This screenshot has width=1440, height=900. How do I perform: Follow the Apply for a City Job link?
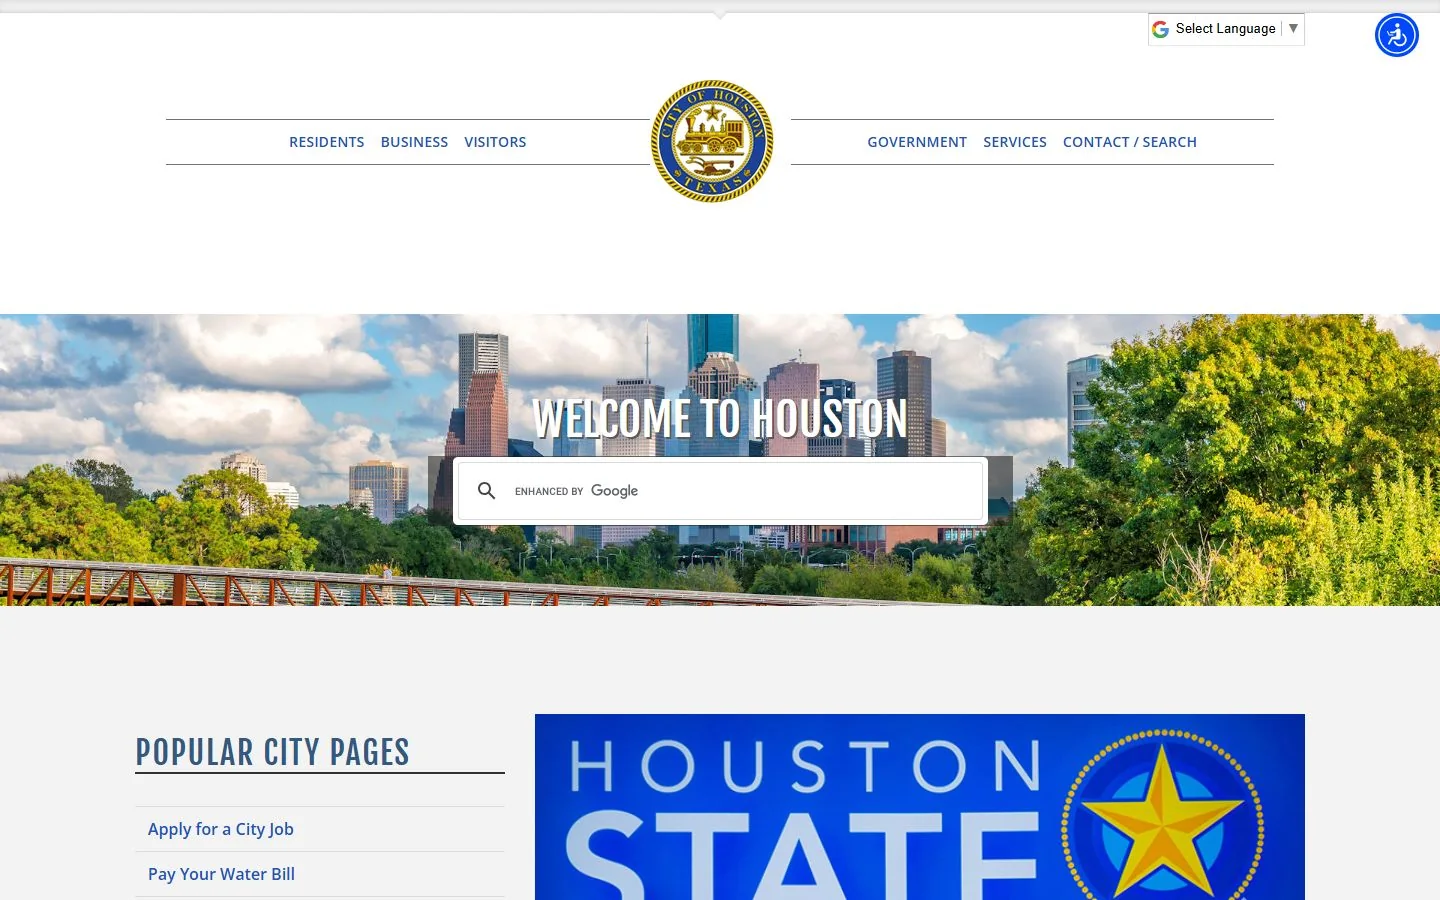[221, 829]
